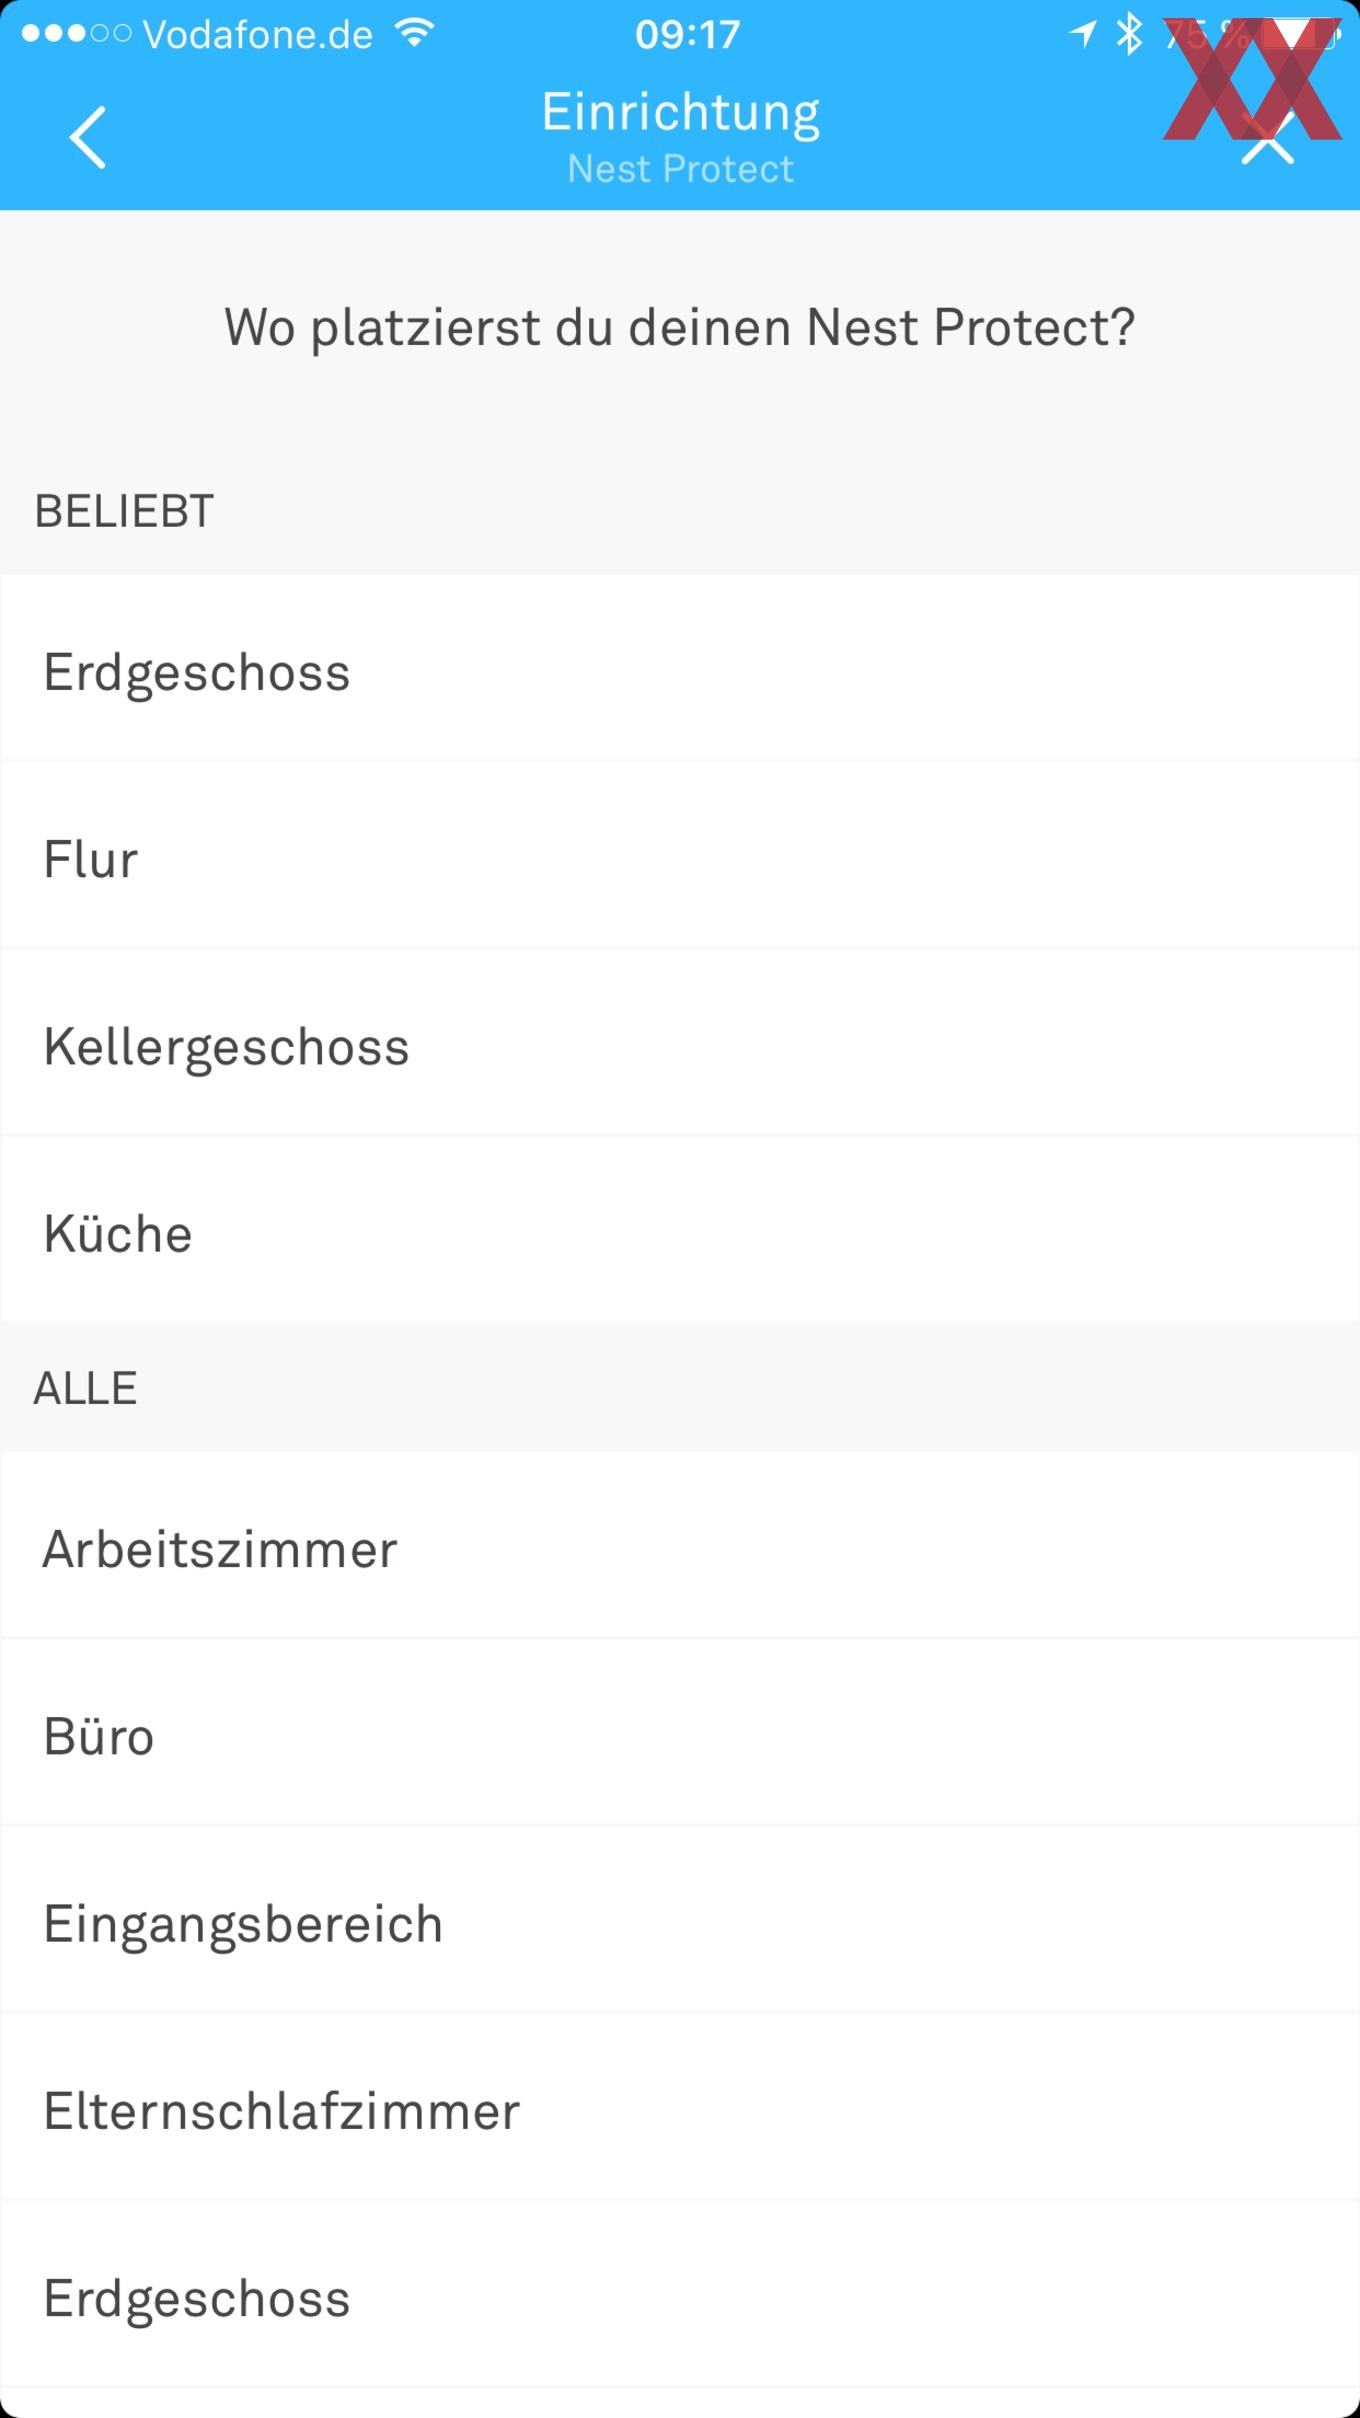The image size is (1360, 2418).
Task: Tap the back arrow in header
Action: click(88, 137)
